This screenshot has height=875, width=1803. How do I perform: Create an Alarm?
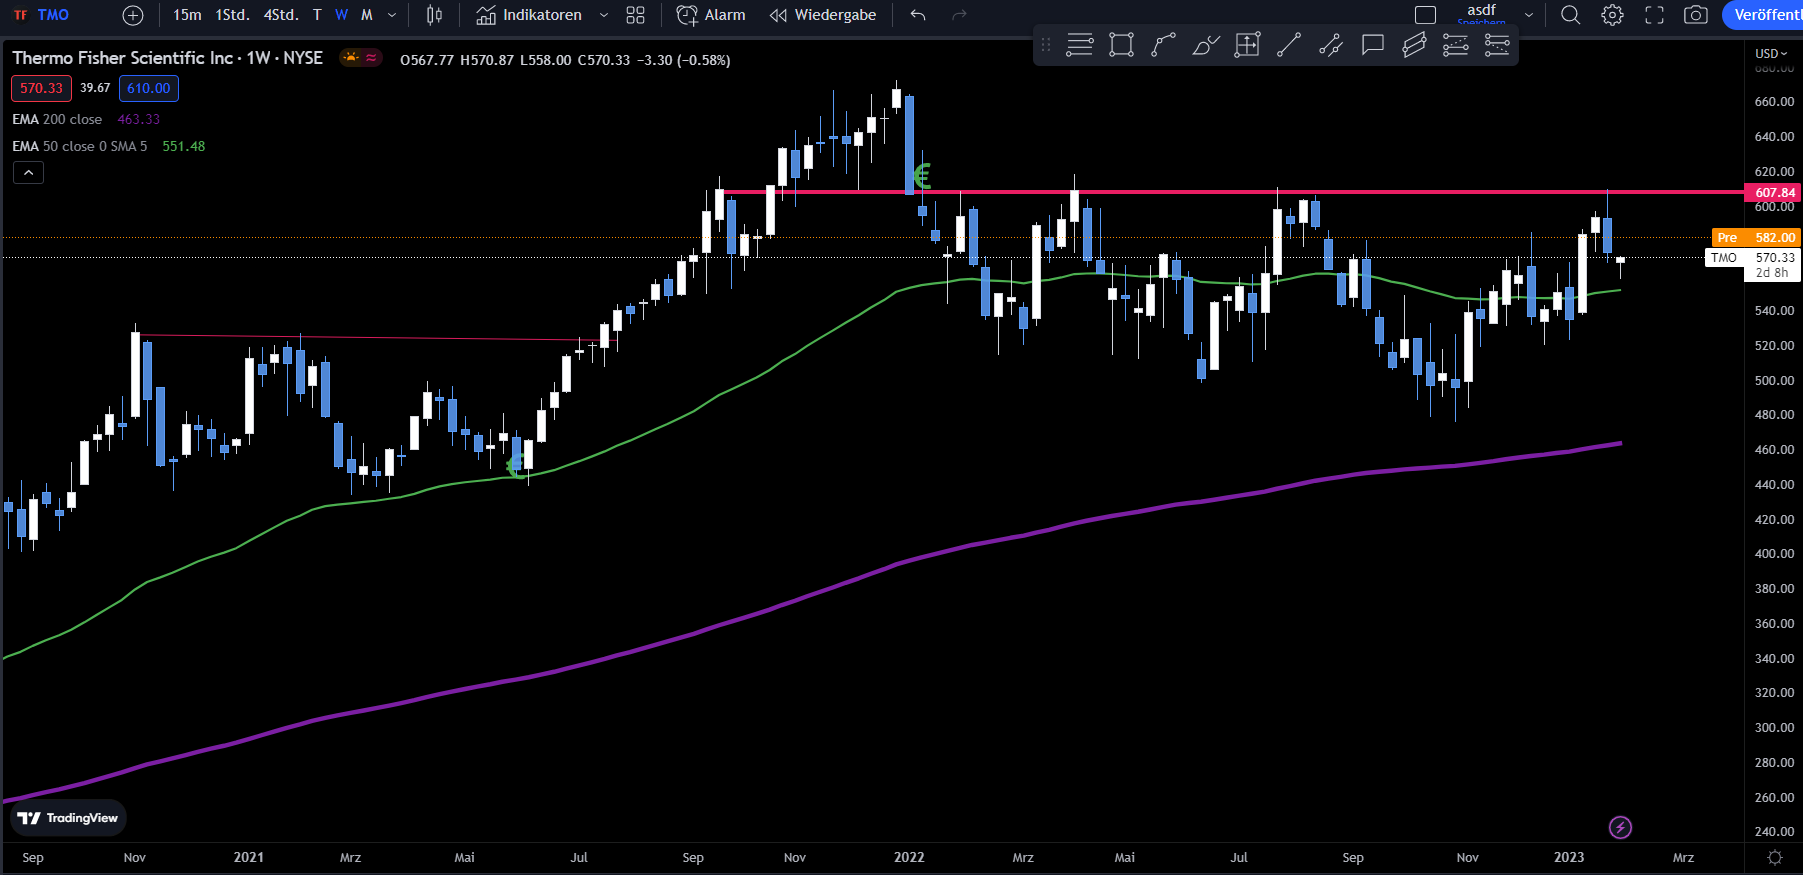point(711,15)
